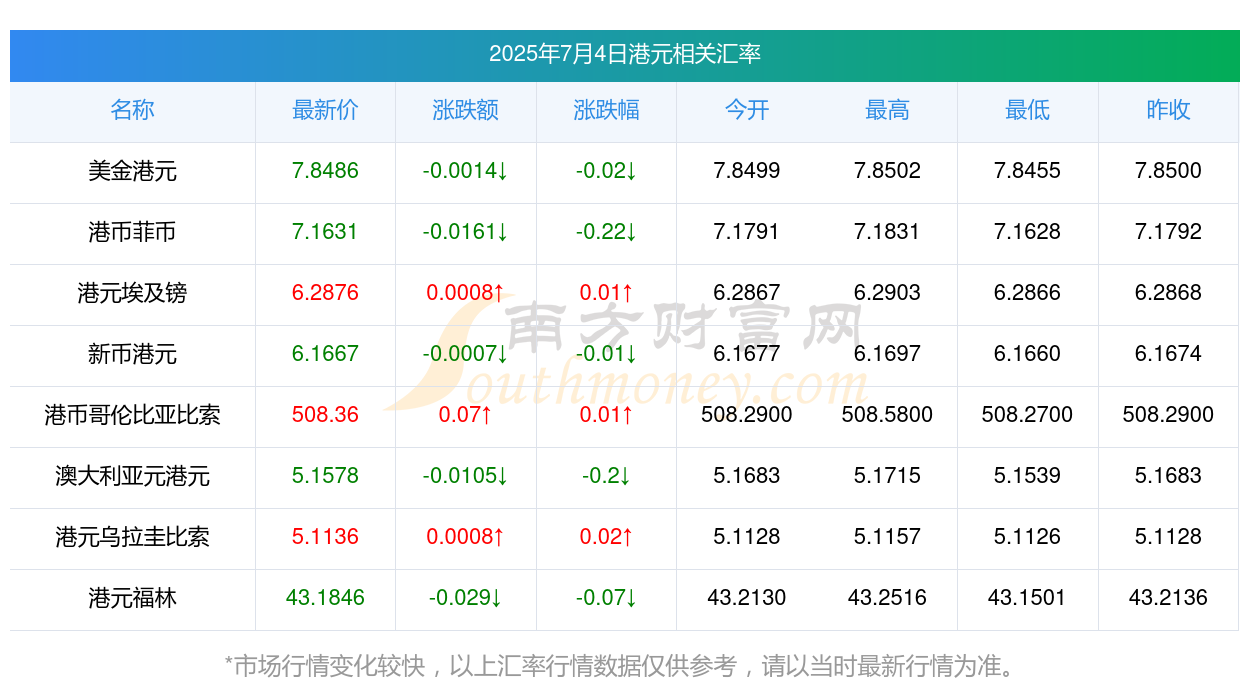Viewport: 1250px width, 698px height.
Task: Click change percent -0.07↓
Action: 606,598
